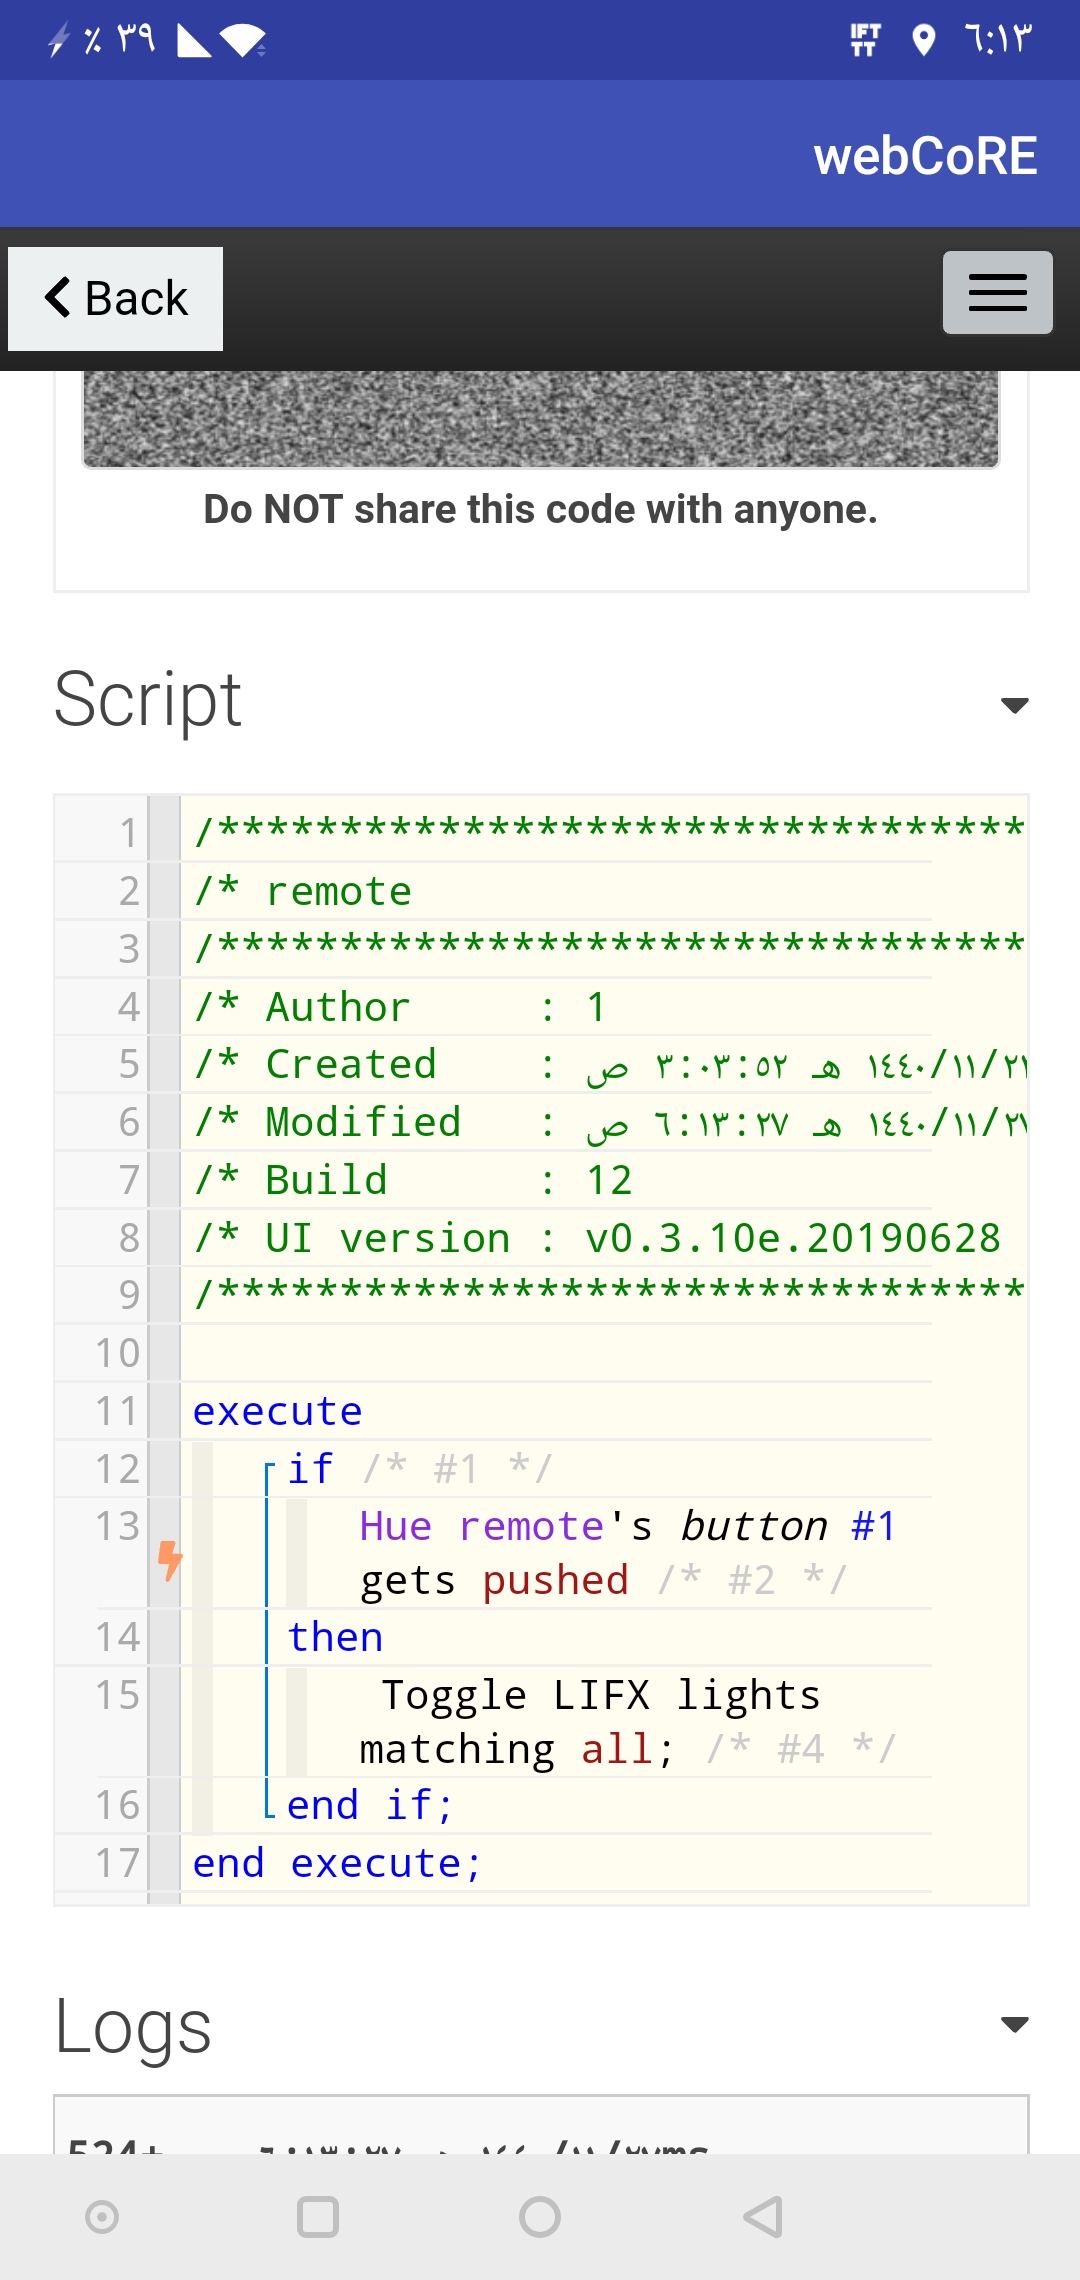The image size is (1080, 2280).
Task: Click the UI version comment line
Action: click(597, 1238)
